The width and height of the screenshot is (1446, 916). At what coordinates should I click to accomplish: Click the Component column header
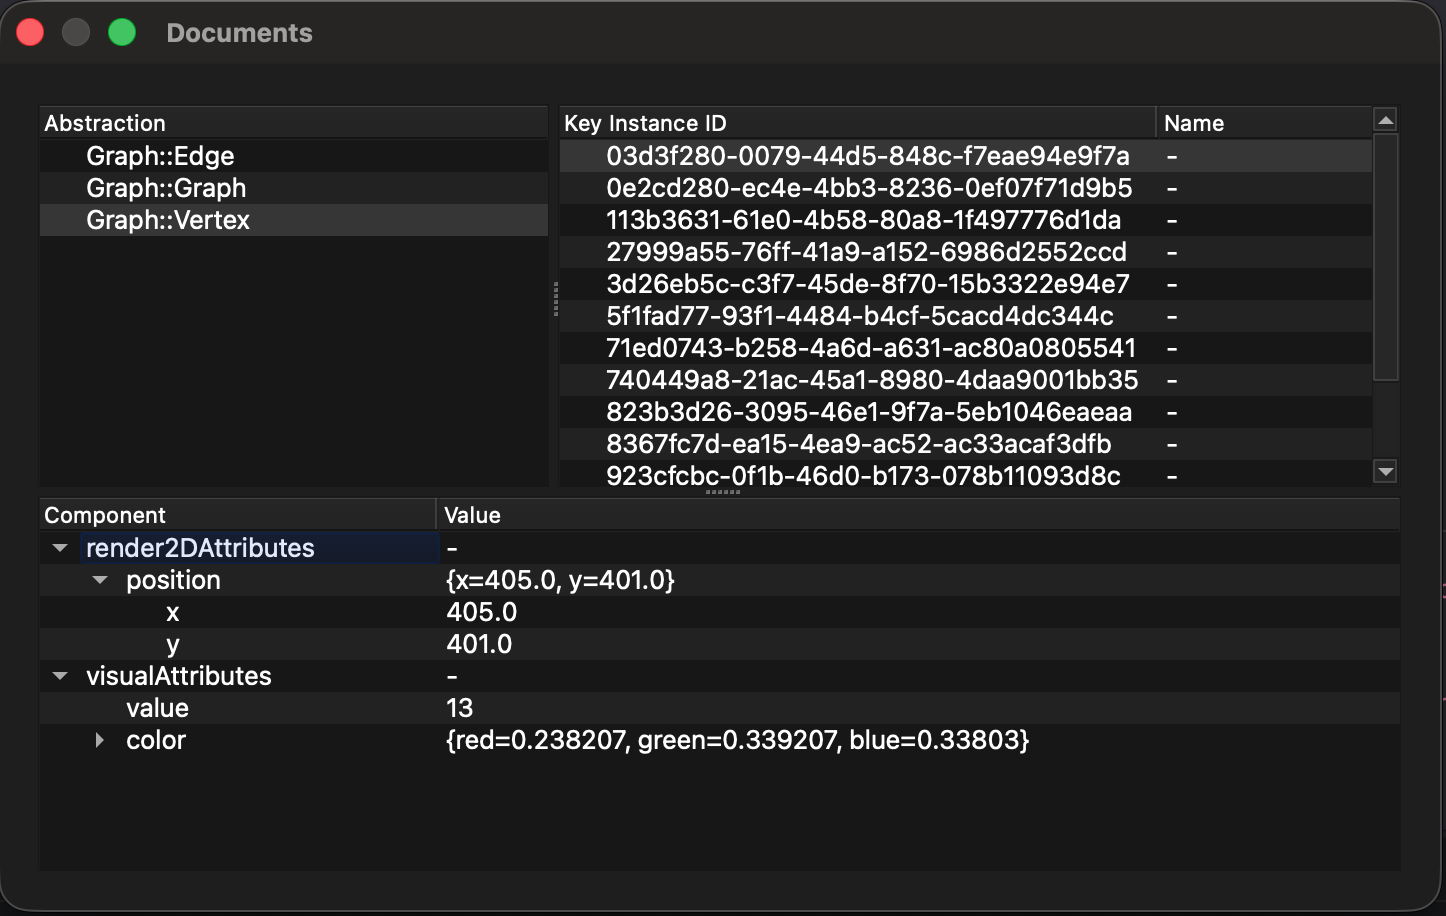tap(237, 515)
